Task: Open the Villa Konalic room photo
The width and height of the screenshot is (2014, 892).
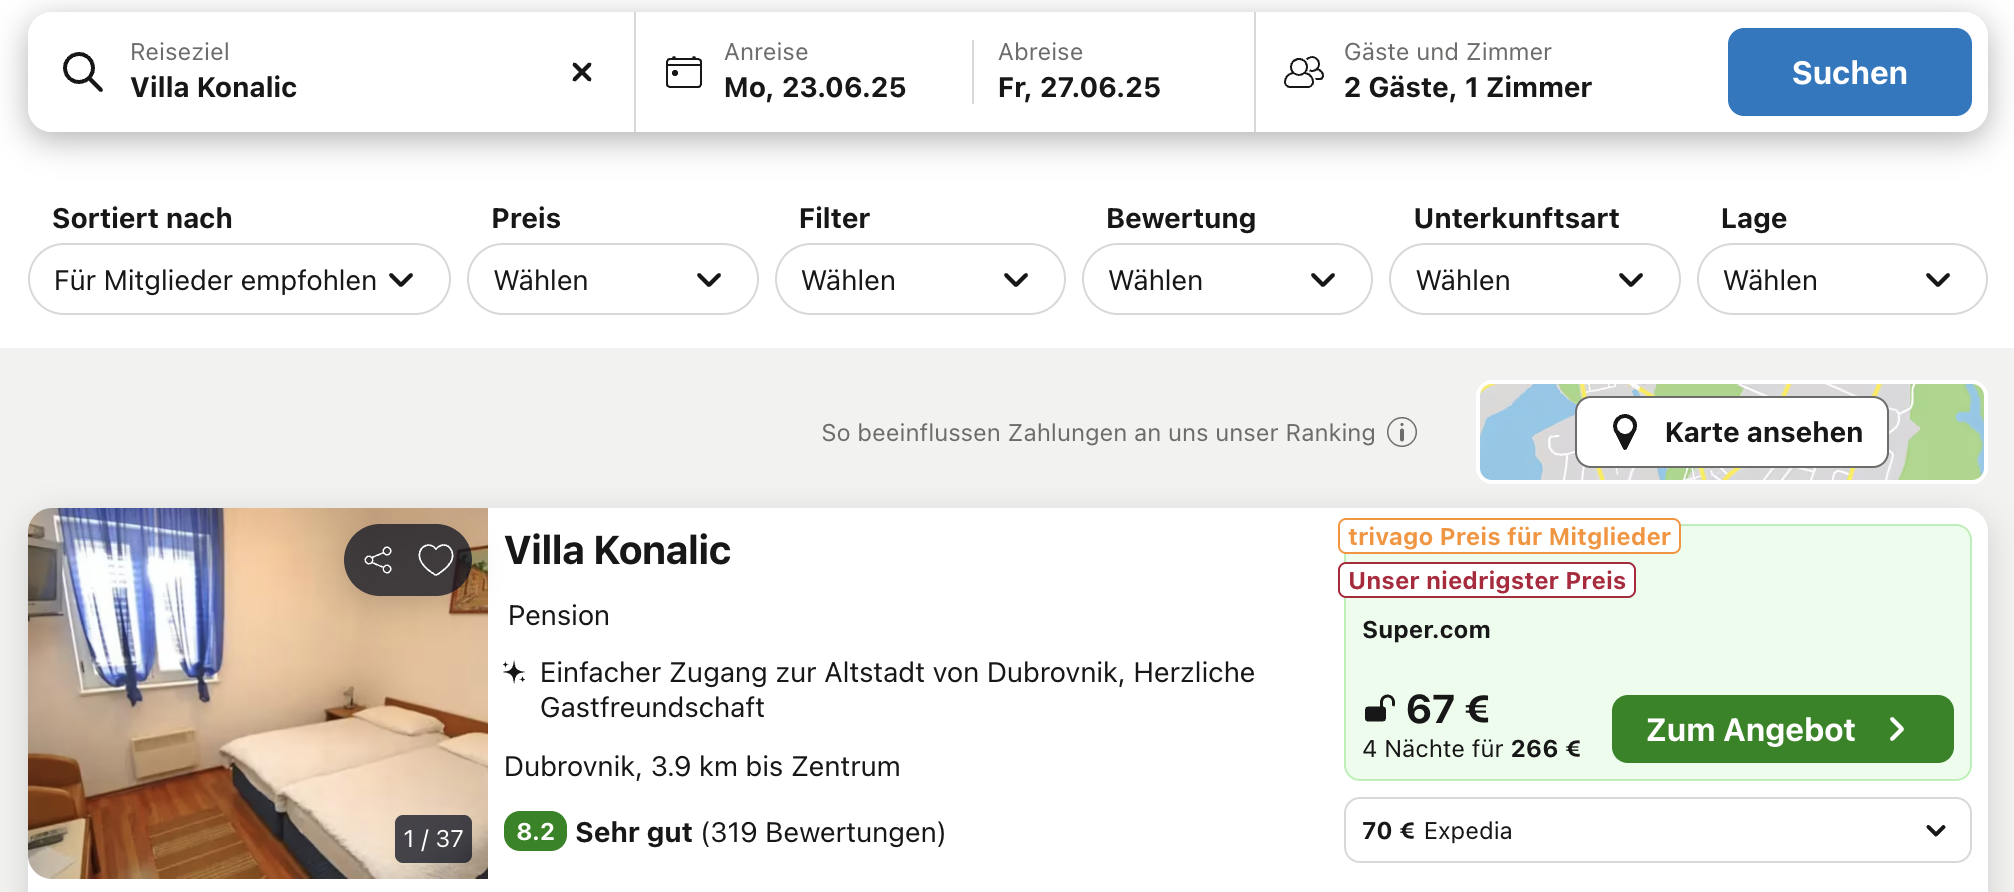Action: click(258, 693)
